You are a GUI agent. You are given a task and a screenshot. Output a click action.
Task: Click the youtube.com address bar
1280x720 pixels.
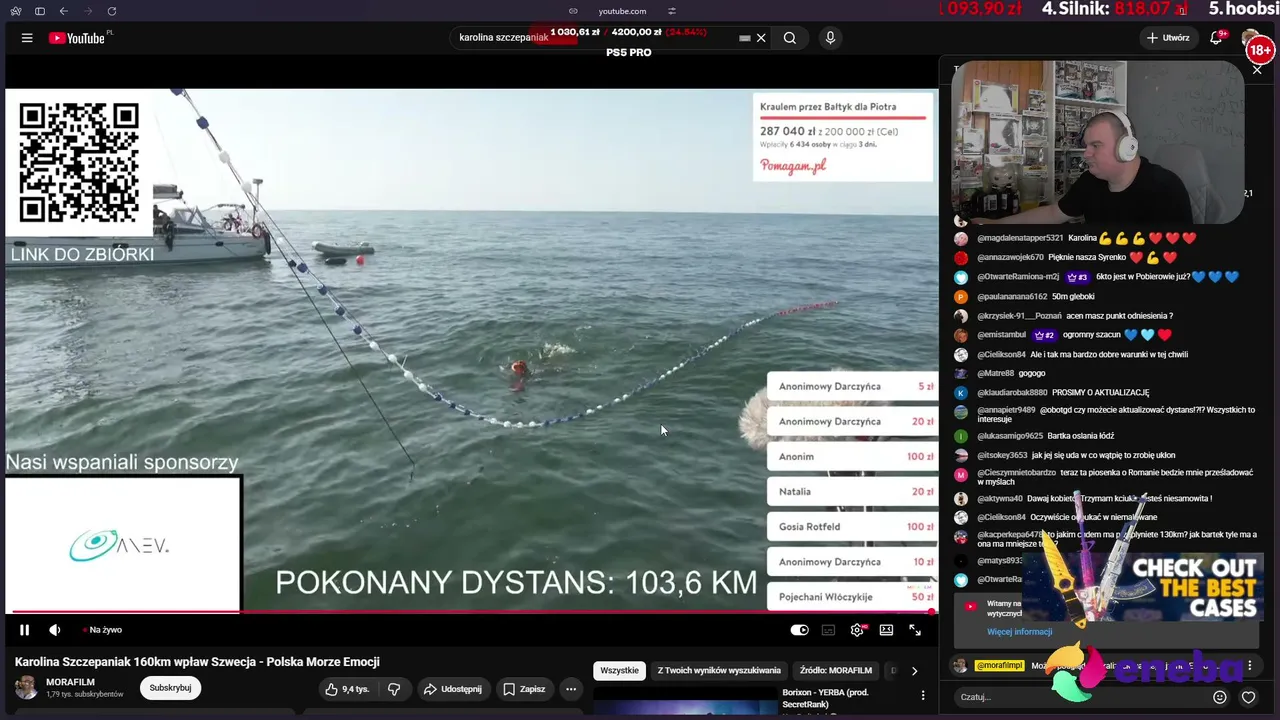(622, 11)
